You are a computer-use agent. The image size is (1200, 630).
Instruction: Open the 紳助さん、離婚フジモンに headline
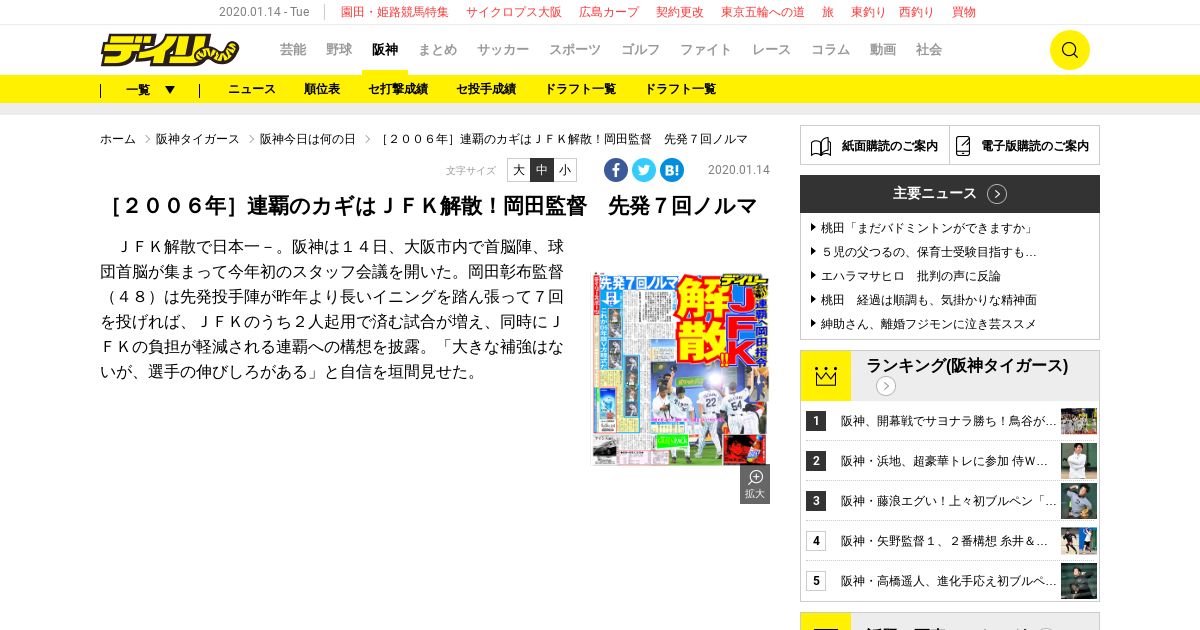[x=929, y=324]
